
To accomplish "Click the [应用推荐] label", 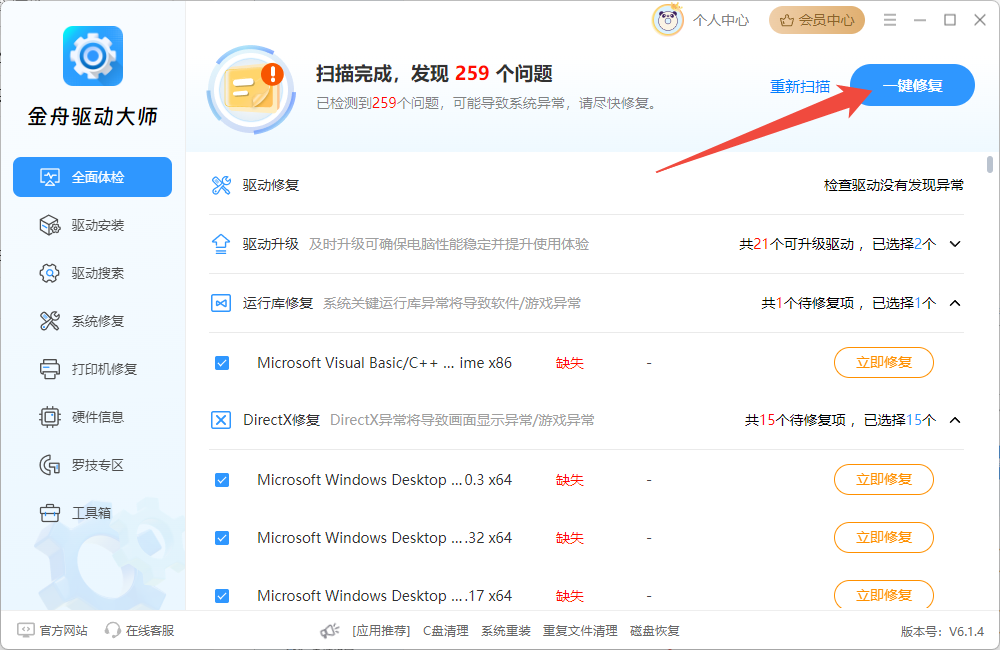I will point(381,631).
